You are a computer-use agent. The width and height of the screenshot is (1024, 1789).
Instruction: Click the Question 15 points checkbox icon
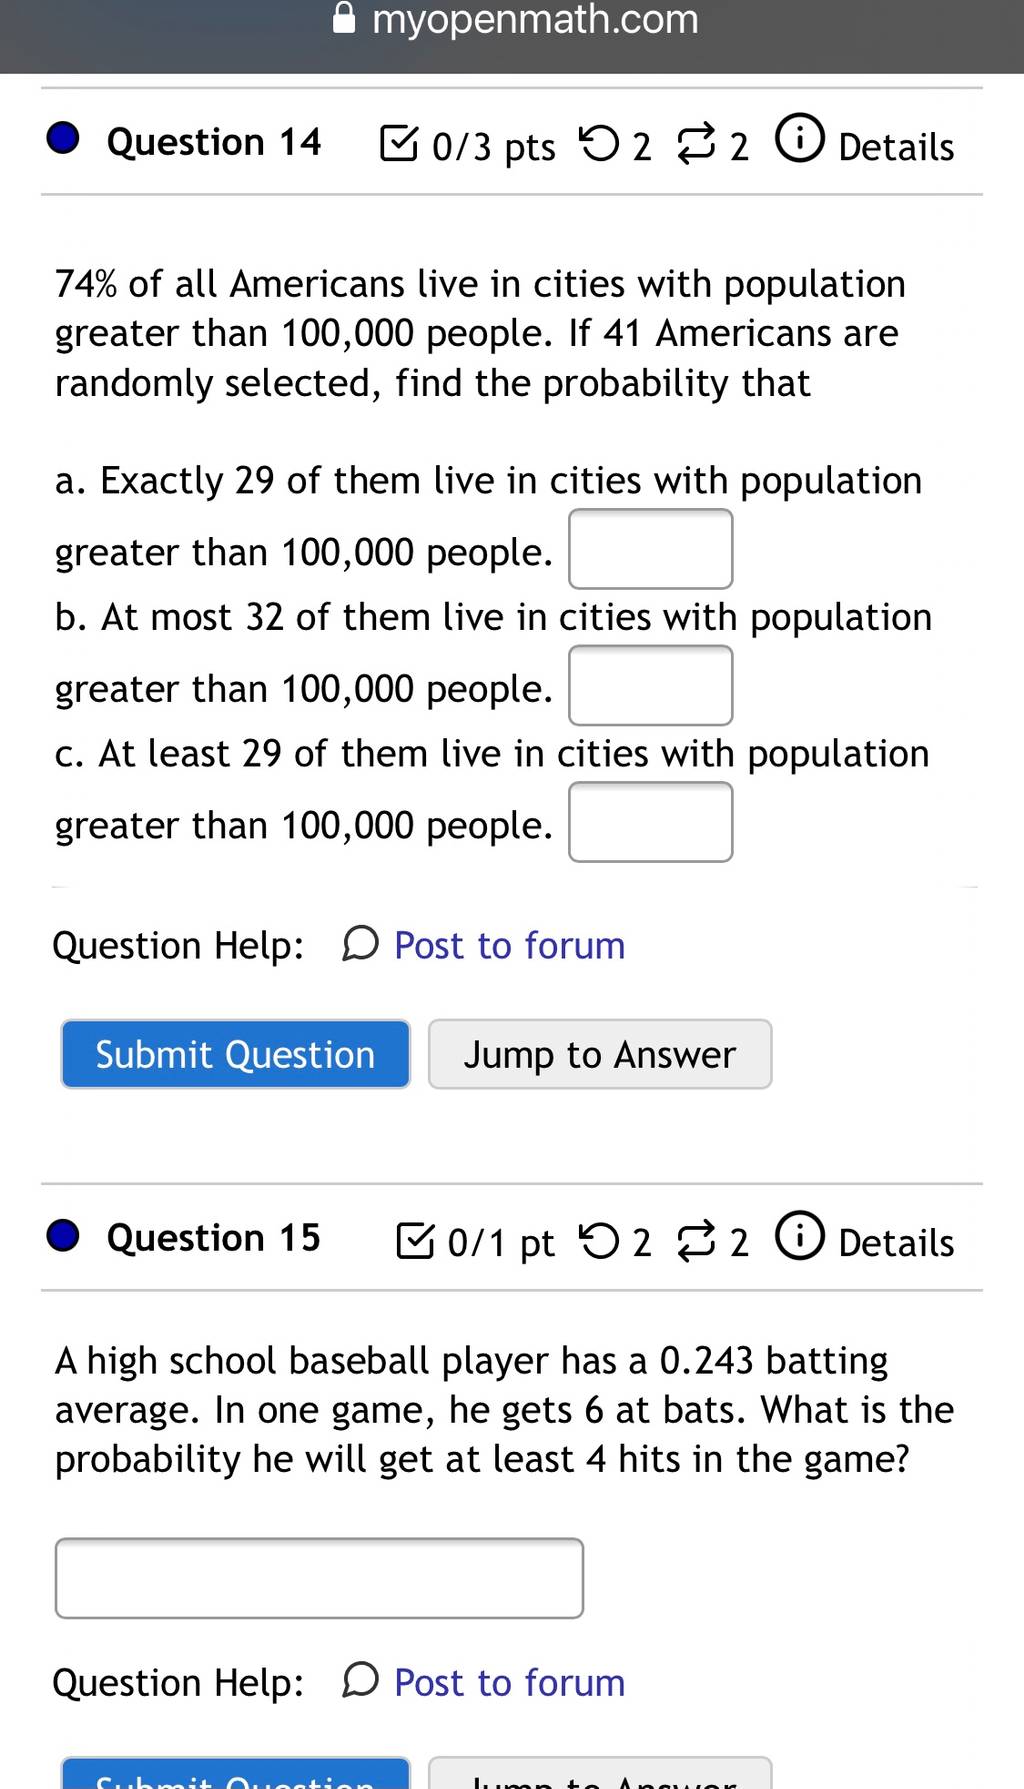click(x=415, y=1240)
